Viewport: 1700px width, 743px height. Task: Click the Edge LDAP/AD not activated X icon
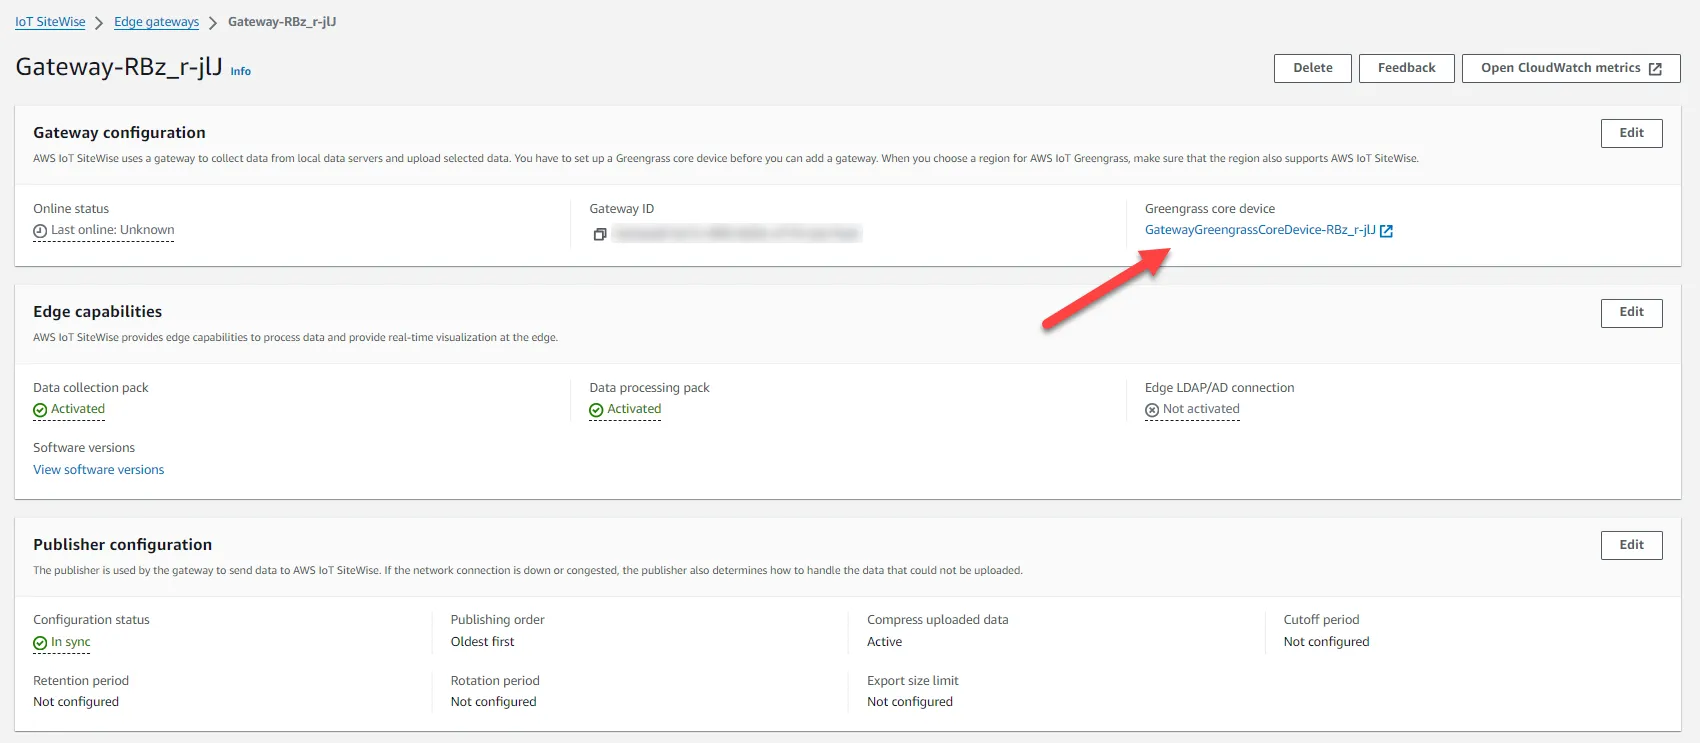tap(1152, 410)
